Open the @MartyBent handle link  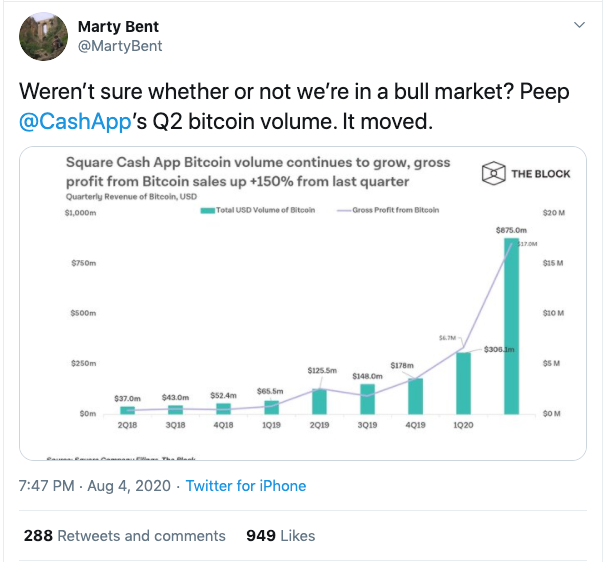[120, 46]
